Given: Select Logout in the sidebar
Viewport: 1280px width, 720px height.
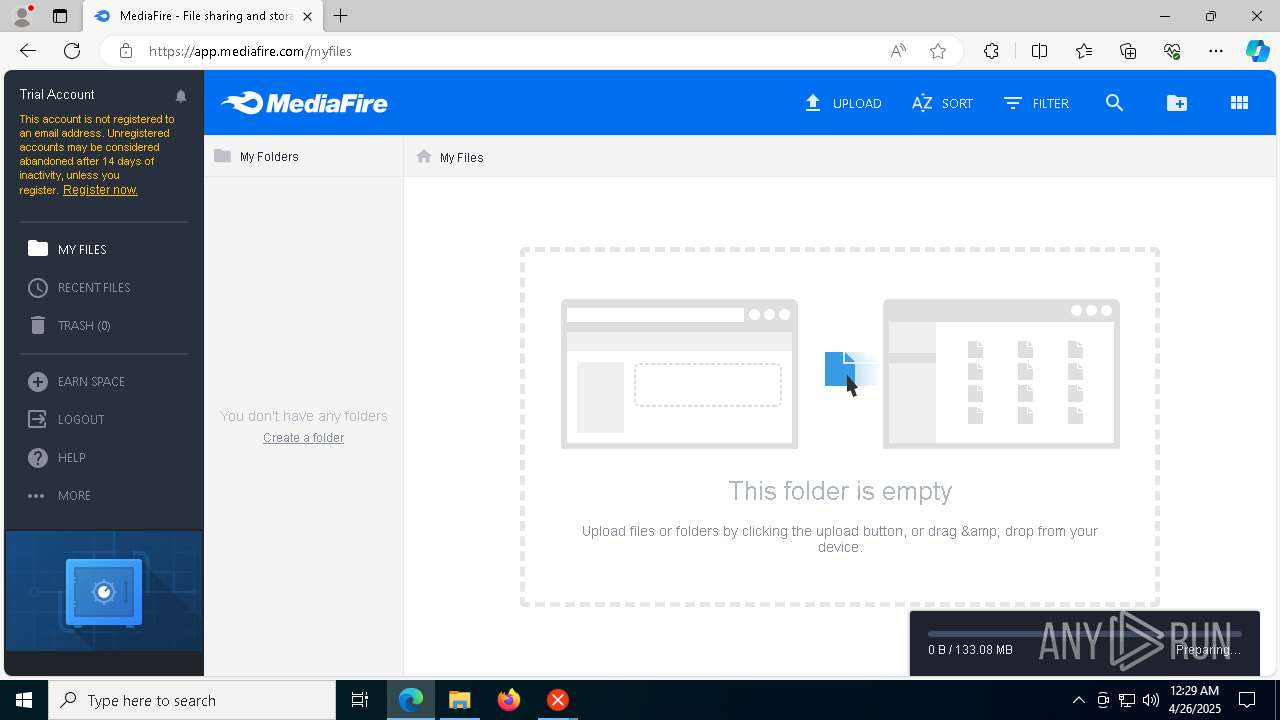Looking at the screenshot, I should [x=67, y=419].
